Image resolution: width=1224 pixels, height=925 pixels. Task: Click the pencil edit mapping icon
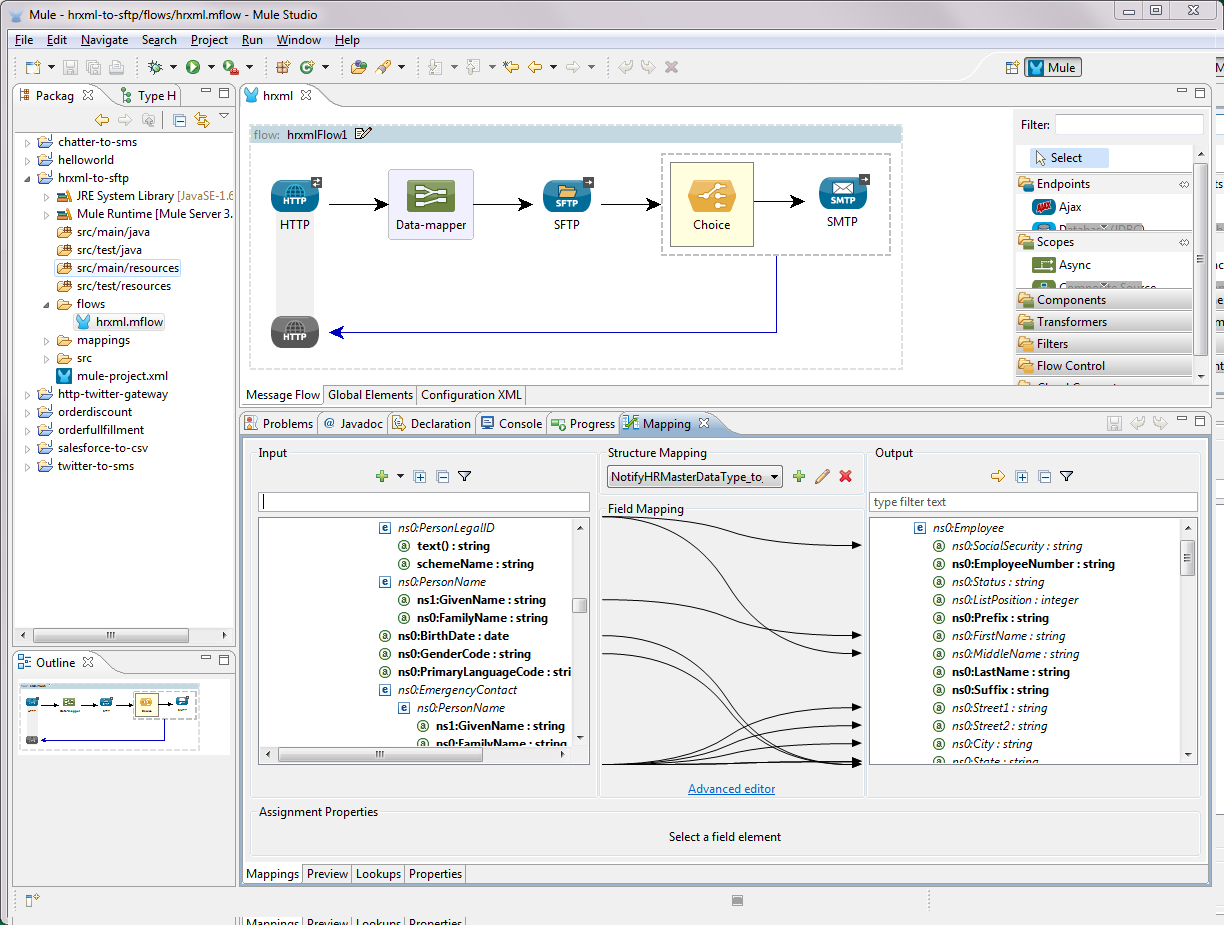pyautogui.click(x=822, y=477)
